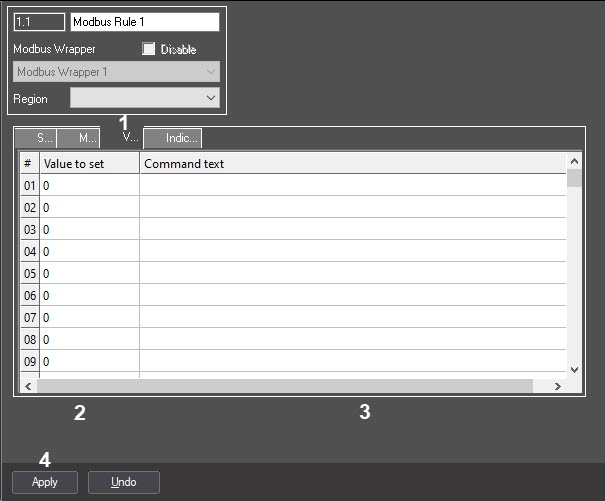Viewport: 605px width, 501px height.
Task: Click Command text cell in row 02
Action: [353, 208]
